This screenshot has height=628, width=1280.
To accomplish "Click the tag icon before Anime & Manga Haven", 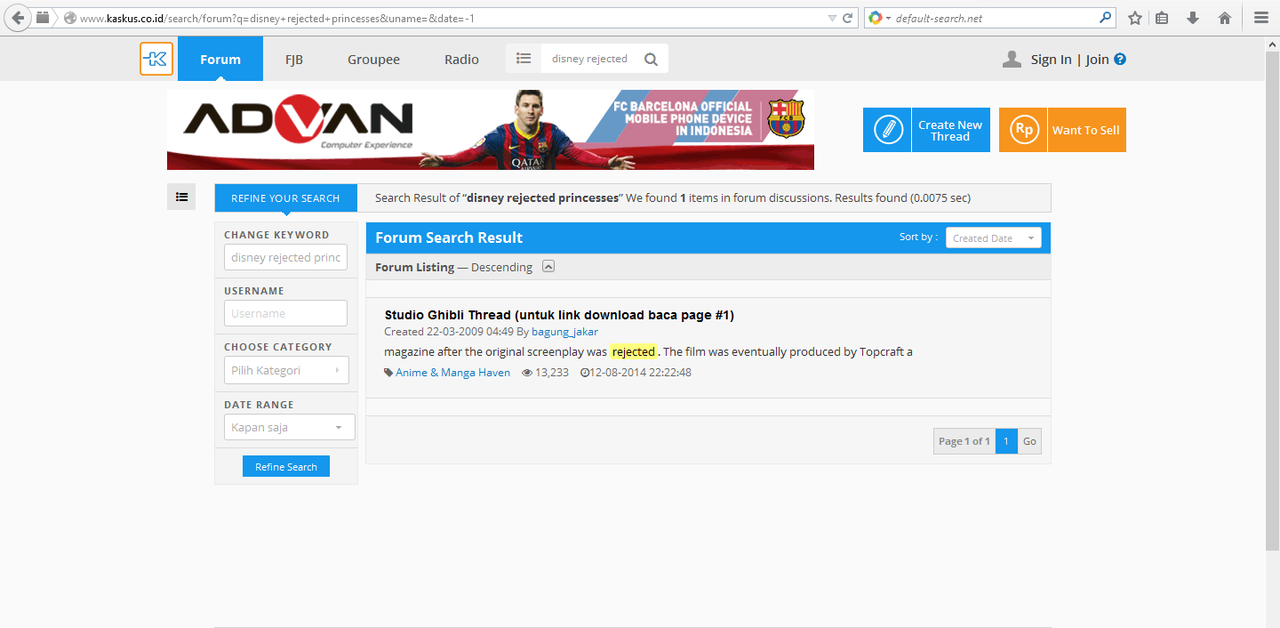I will click(389, 372).
